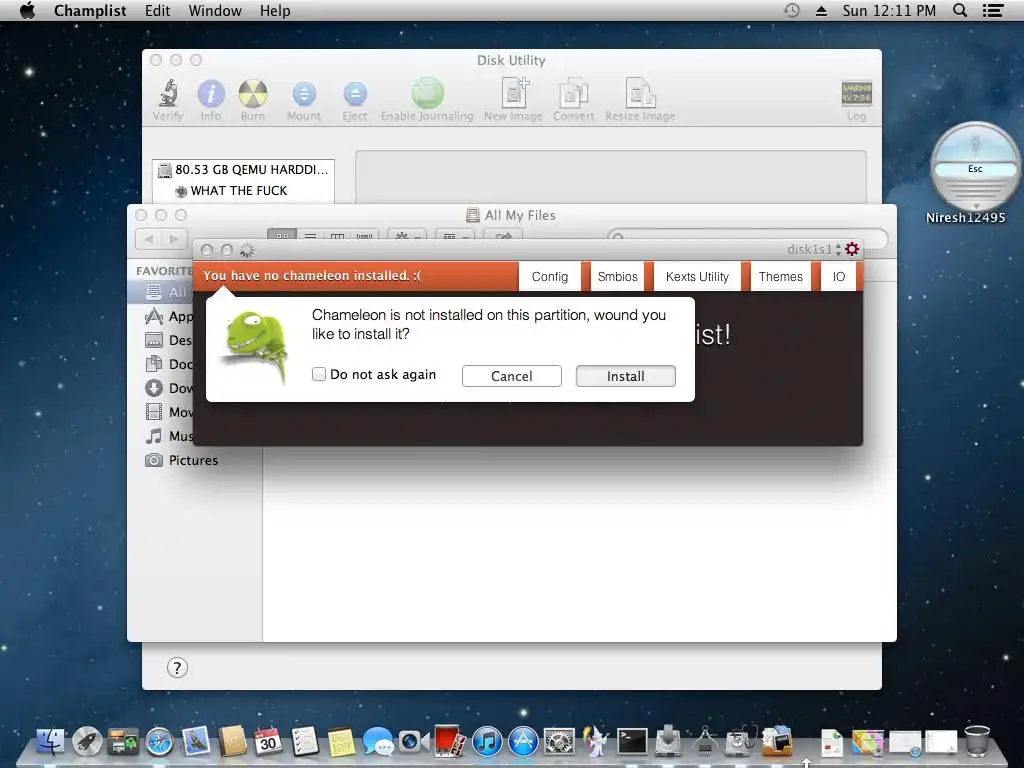This screenshot has height=768, width=1024.
Task: Open Messages speech bubble in the Dock
Action: coord(377,743)
